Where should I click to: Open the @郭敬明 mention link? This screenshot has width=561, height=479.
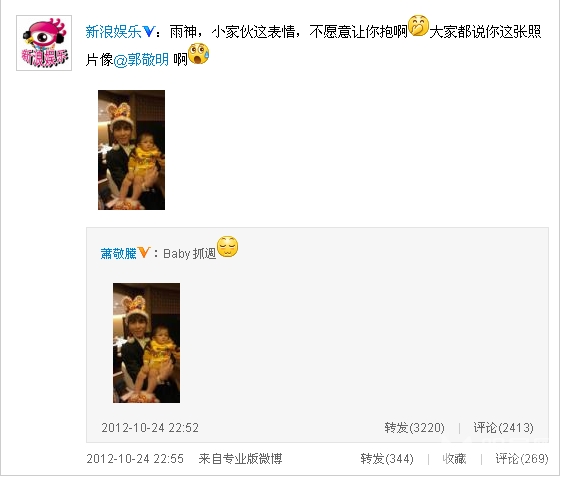141,60
